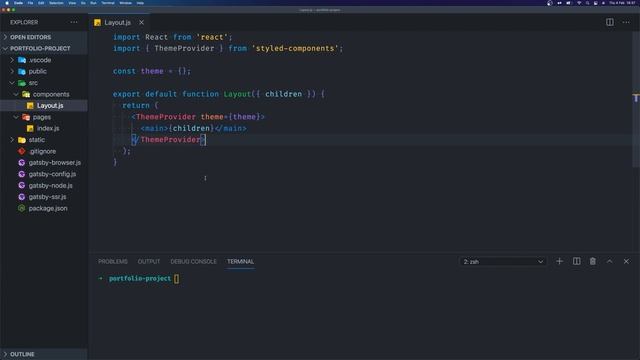Viewport: 640px width, 360px height.
Task: Select the Layout.js editor tab
Action: 119,22
